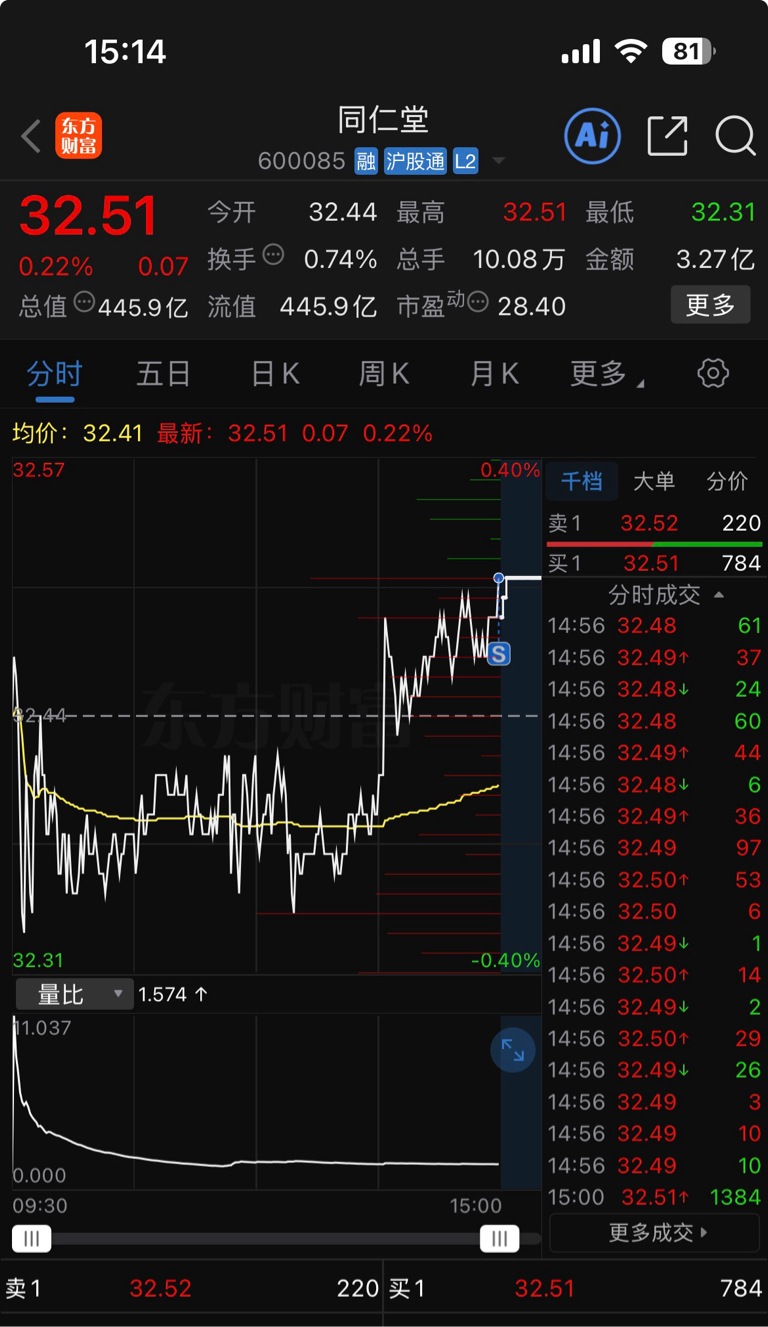Switch to 五日 tab

point(163,375)
